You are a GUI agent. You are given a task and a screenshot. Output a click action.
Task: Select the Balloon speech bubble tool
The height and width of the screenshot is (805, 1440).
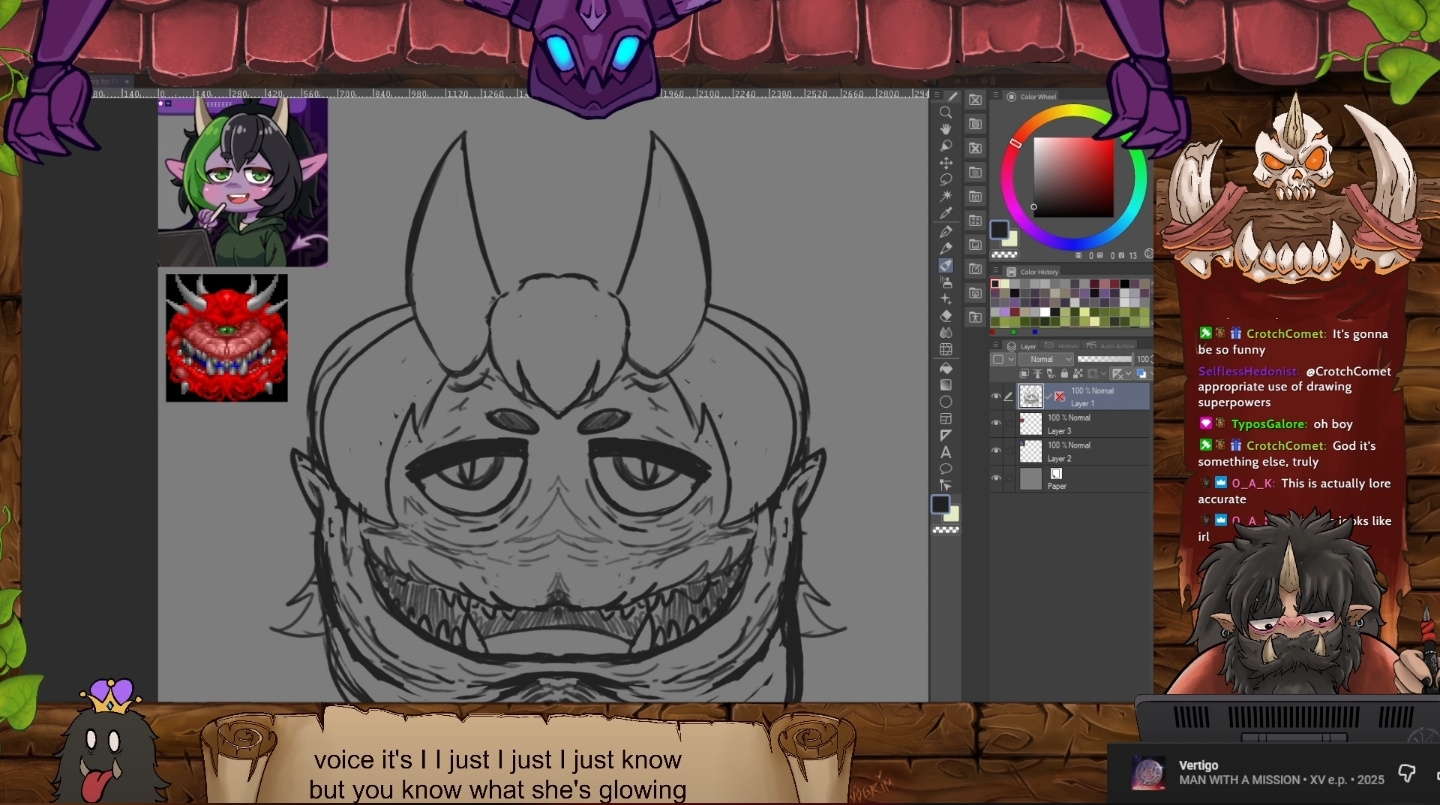point(946,469)
